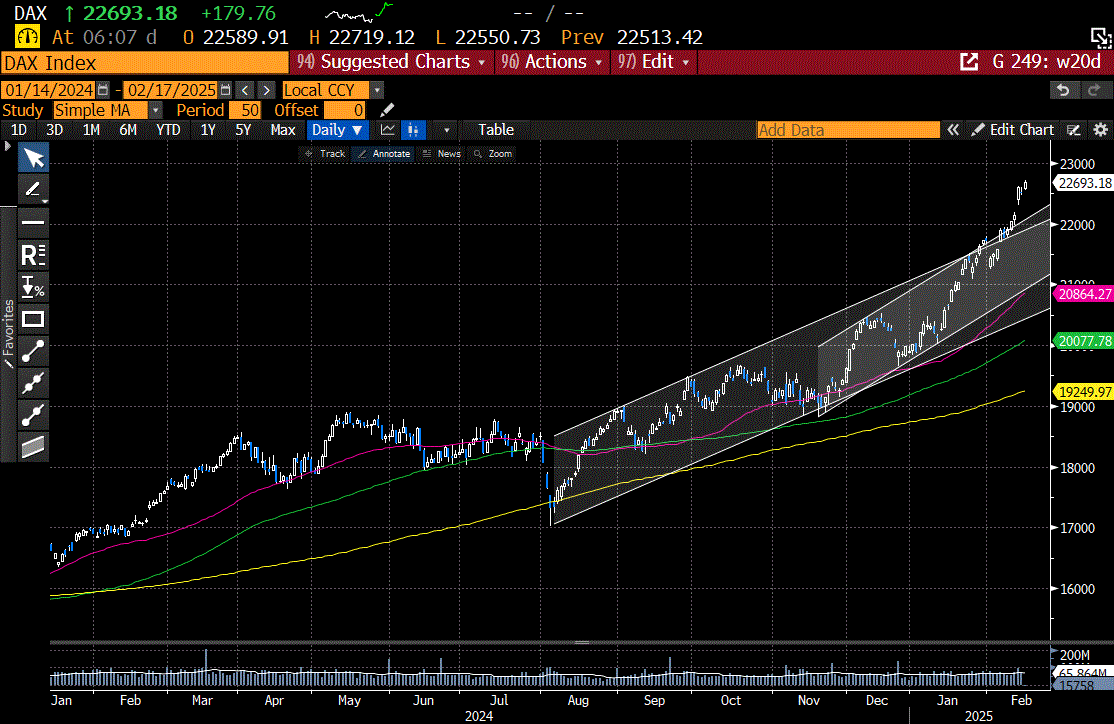Open chart settings gear icon
Viewport: 1114px width, 724px height.
point(1101,130)
